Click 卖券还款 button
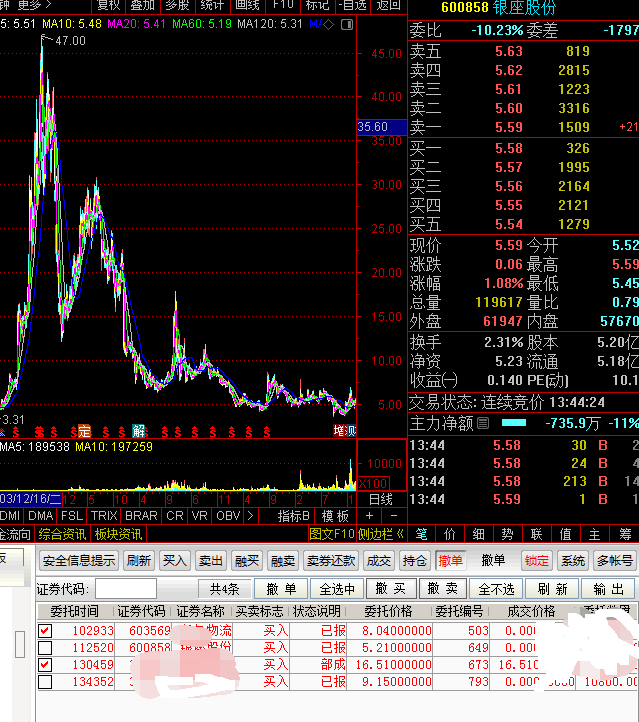 click(x=331, y=560)
